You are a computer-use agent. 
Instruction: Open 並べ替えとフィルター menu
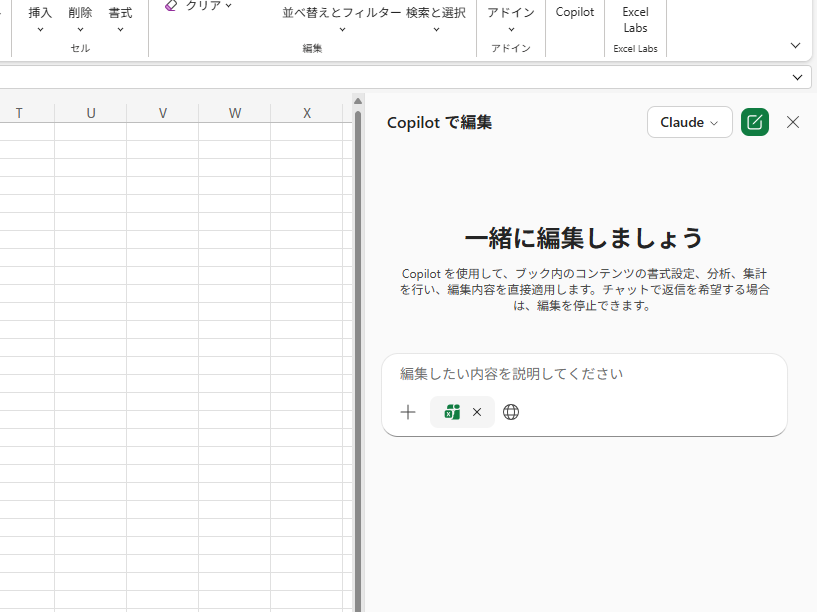point(342,18)
